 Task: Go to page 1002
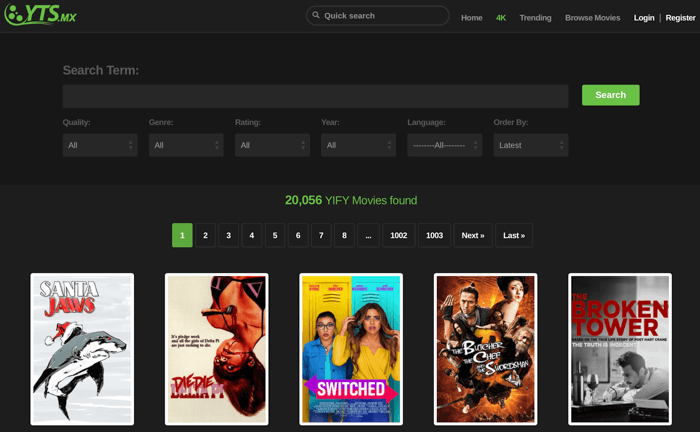click(399, 235)
